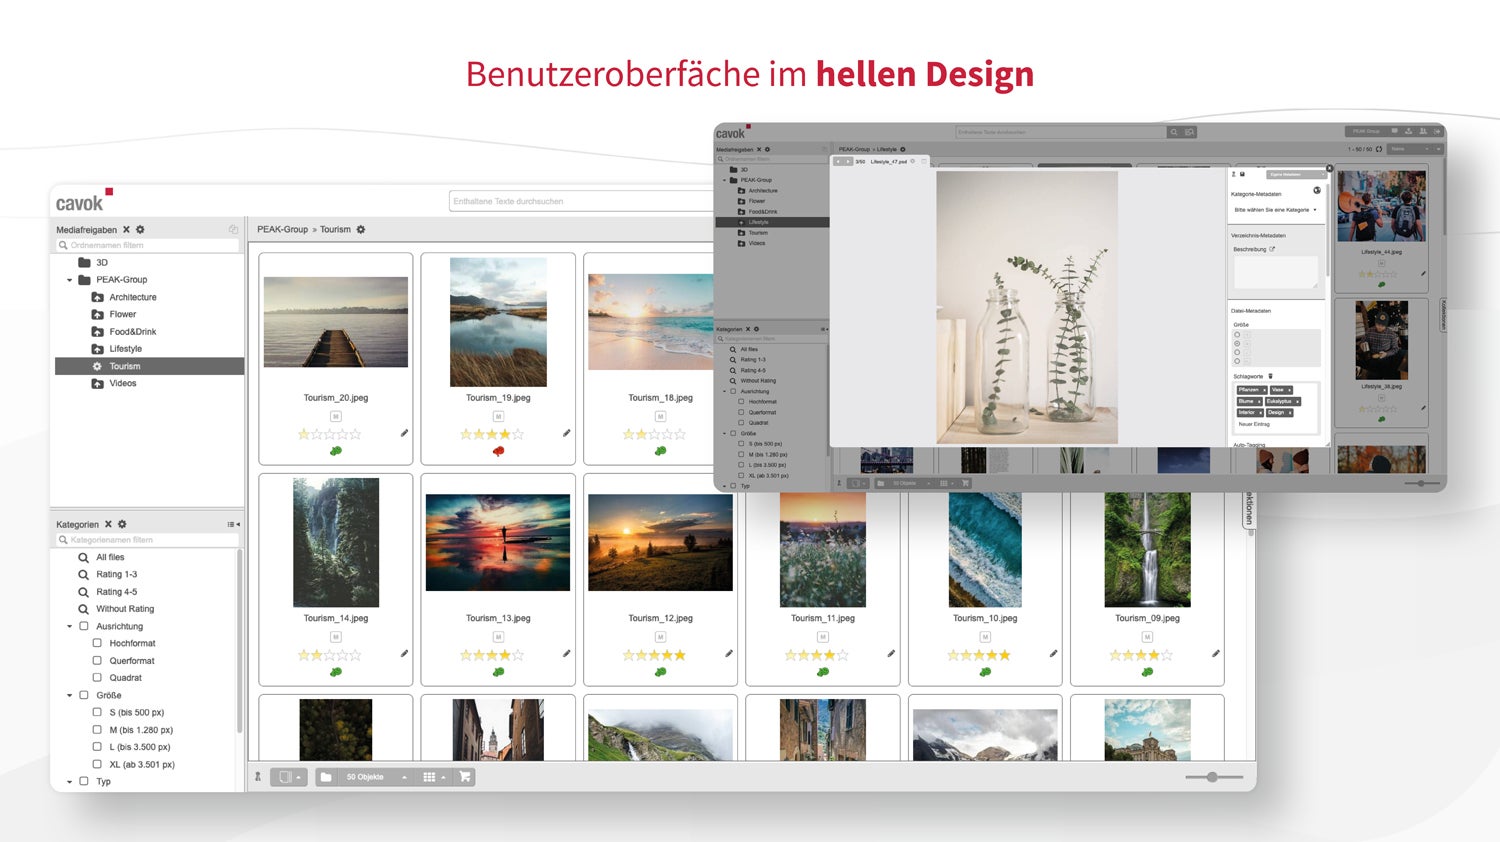The image size is (1500, 842).
Task: Switch to the Eigene Metadaten tab
Action: pos(1297,175)
